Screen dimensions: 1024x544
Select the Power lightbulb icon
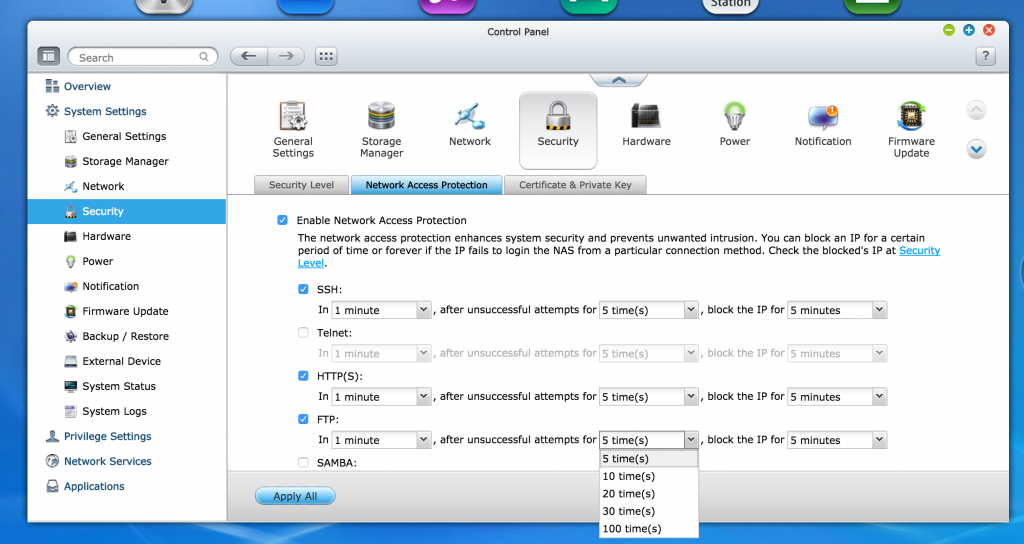[x=734, y=118]
